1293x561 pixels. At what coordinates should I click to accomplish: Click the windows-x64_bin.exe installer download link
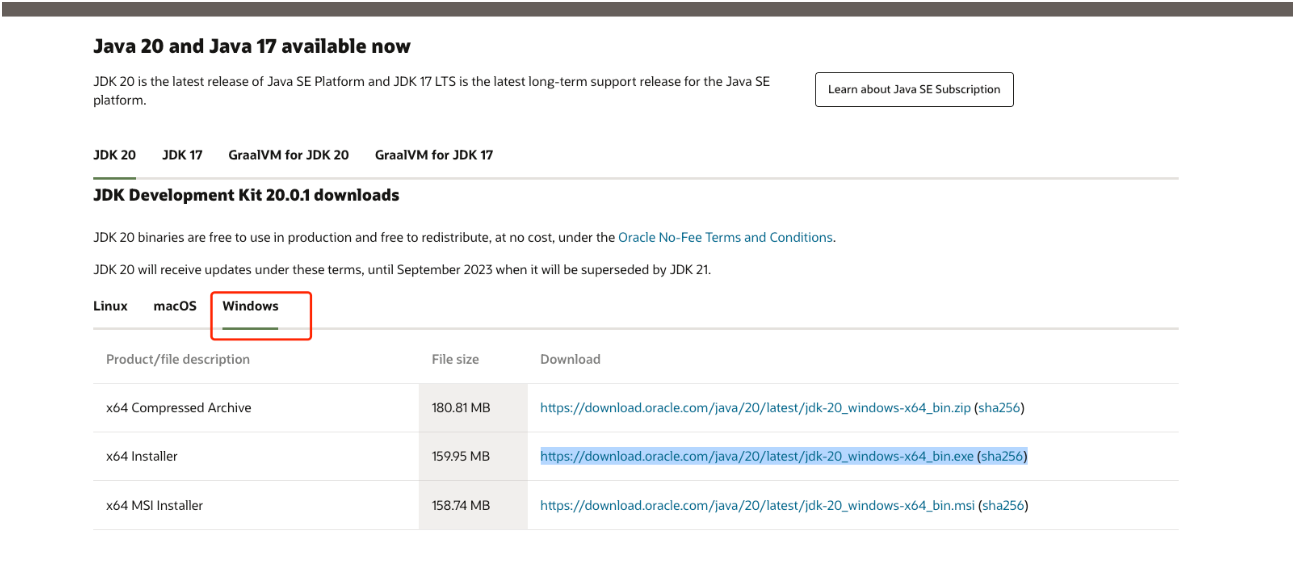[756, 456]
